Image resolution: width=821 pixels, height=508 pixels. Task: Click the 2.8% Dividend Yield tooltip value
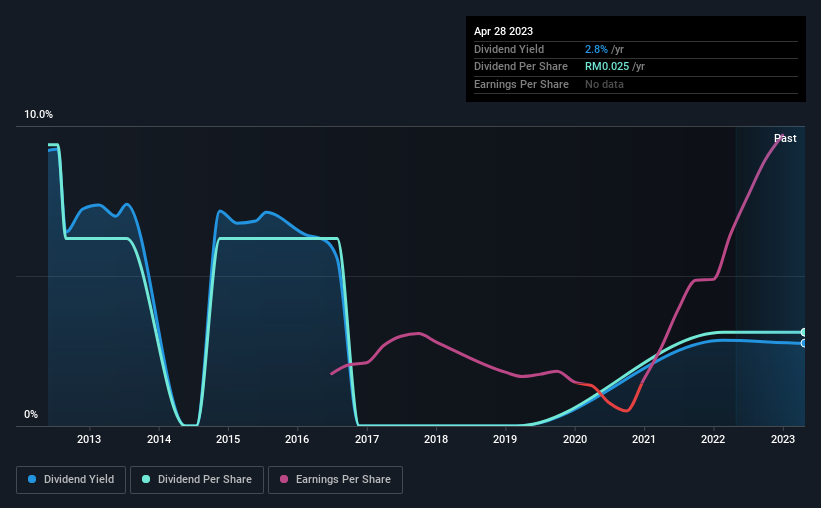pyautogui.click(x=596, y=49)
